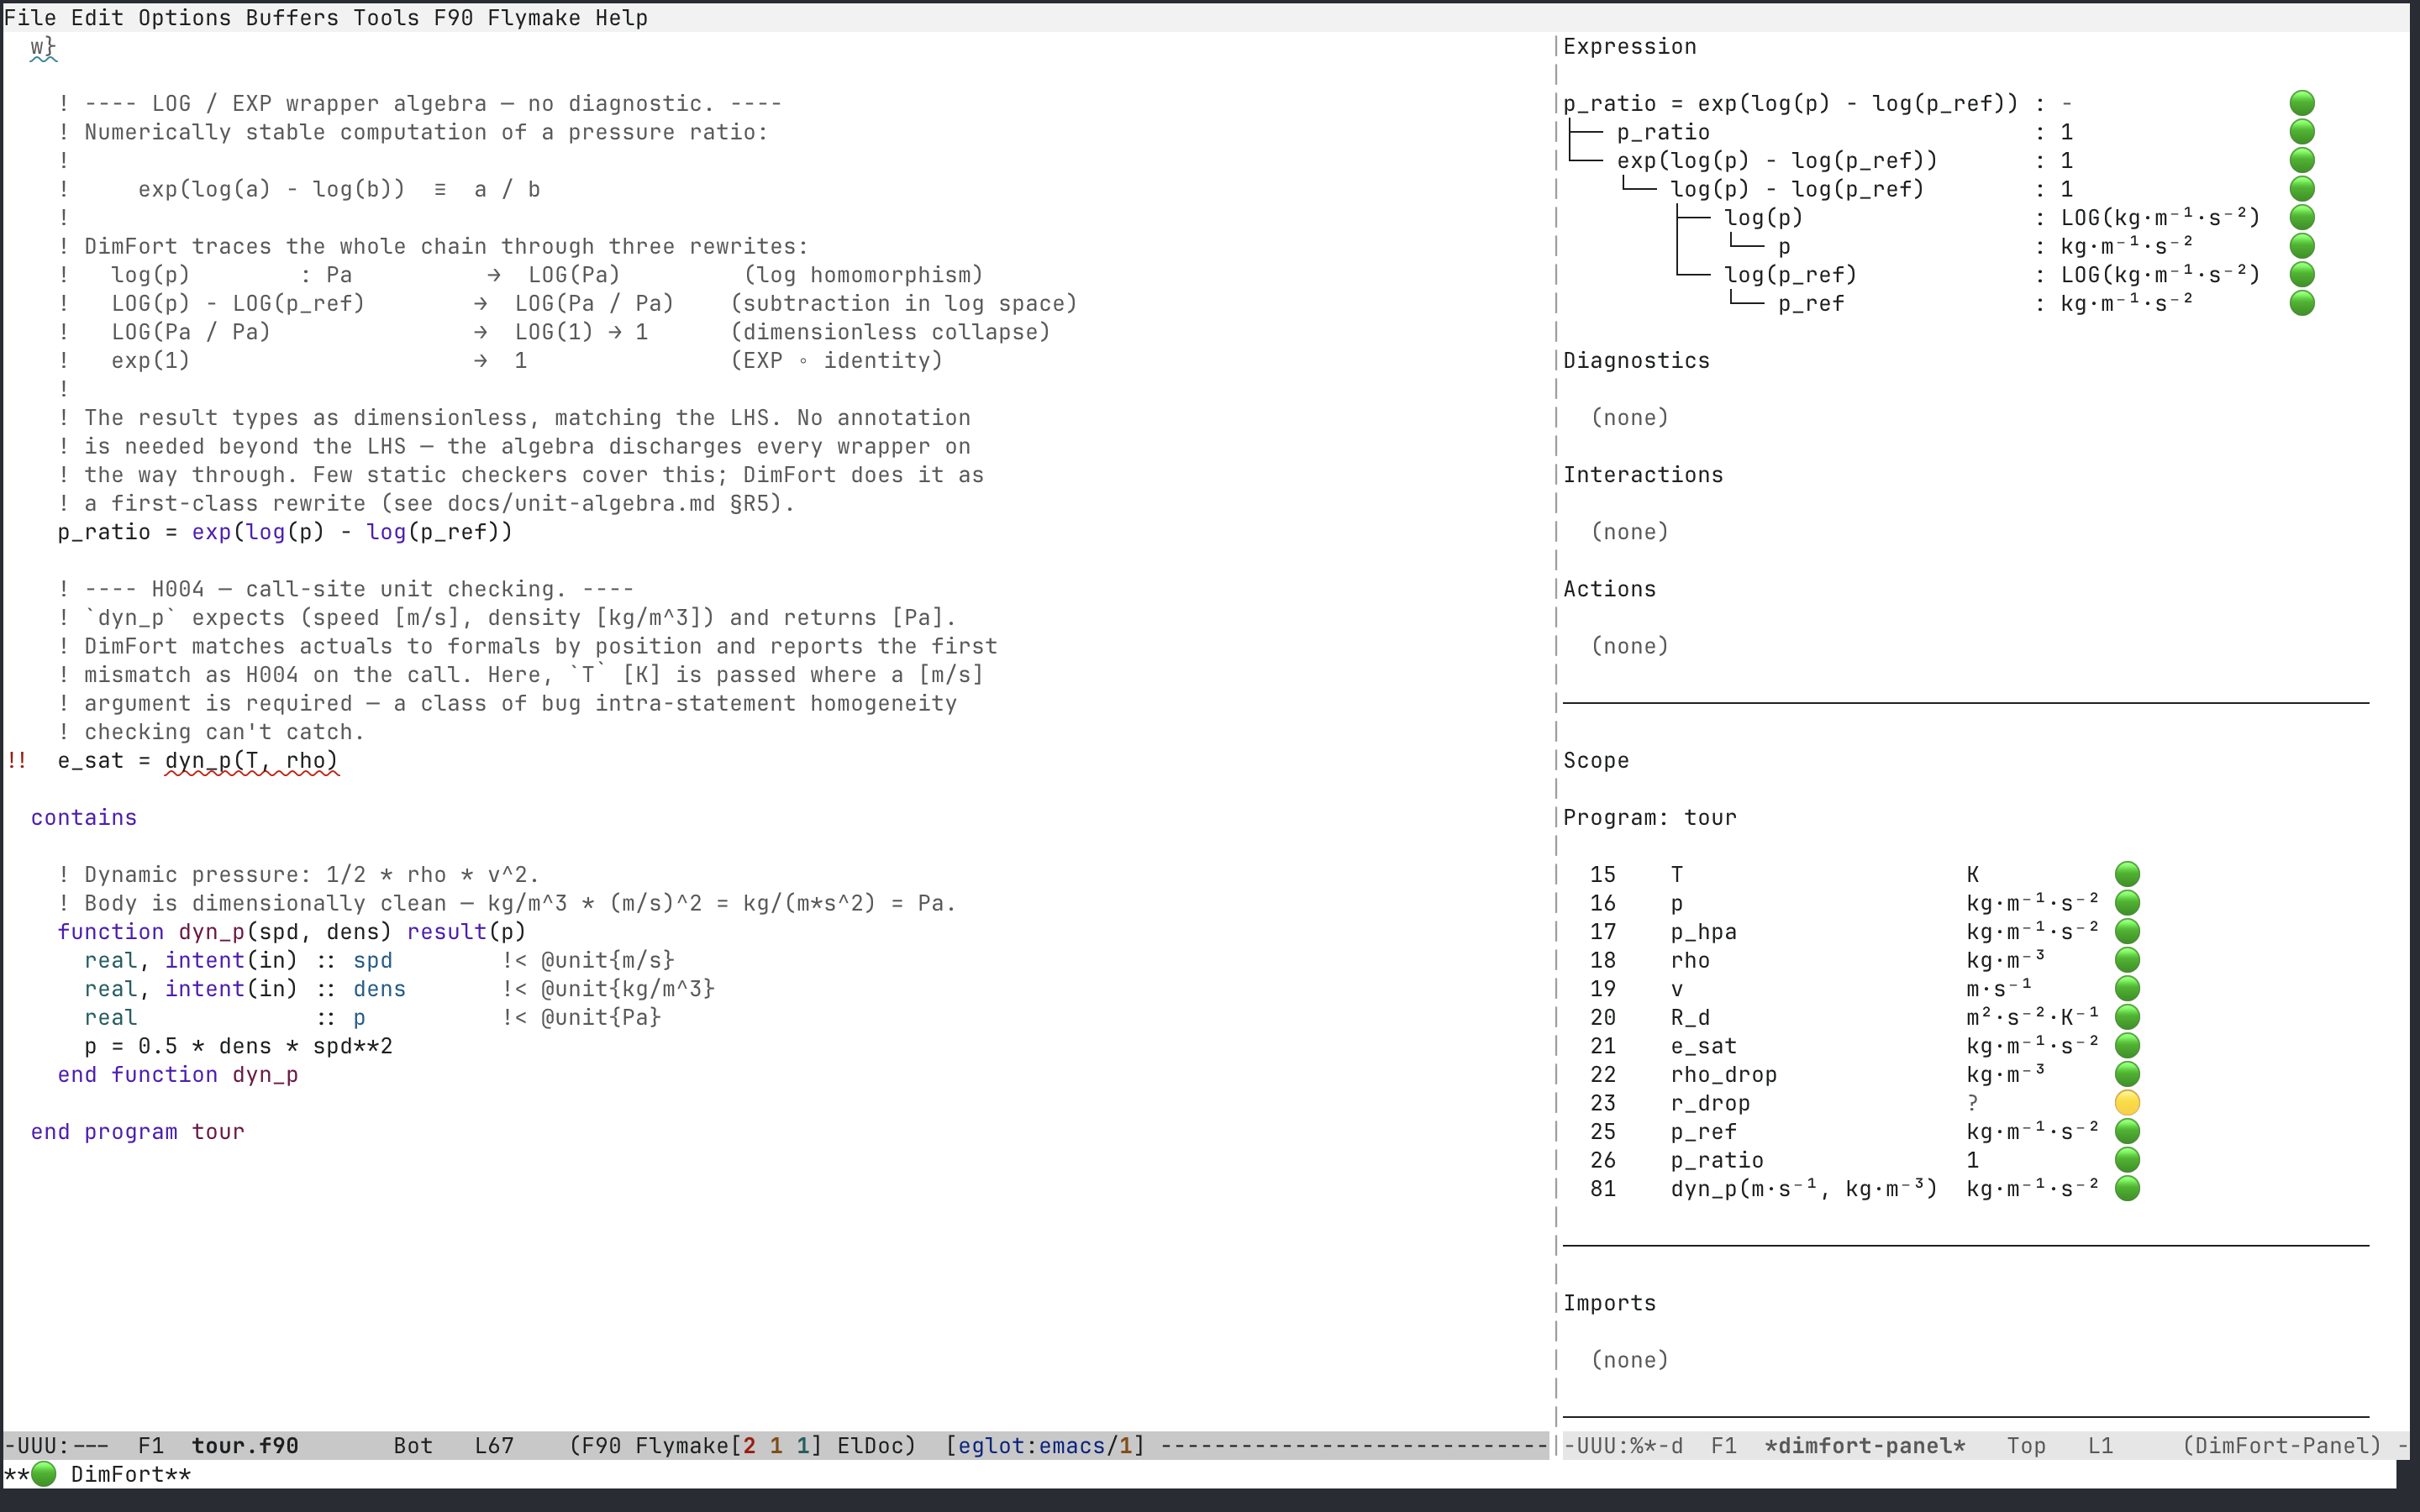Click the Expression section heading
The width and height of the screenshot is (2420, 1512).
click(1630, 46)
